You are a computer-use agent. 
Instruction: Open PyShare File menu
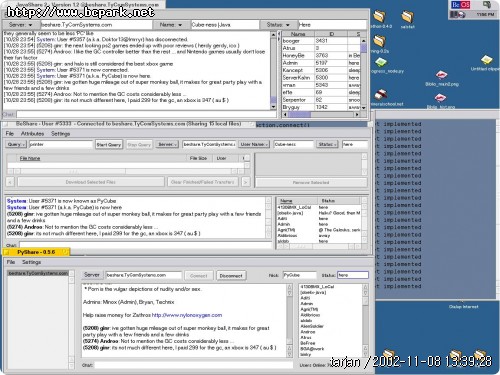(x=11, y=262)
